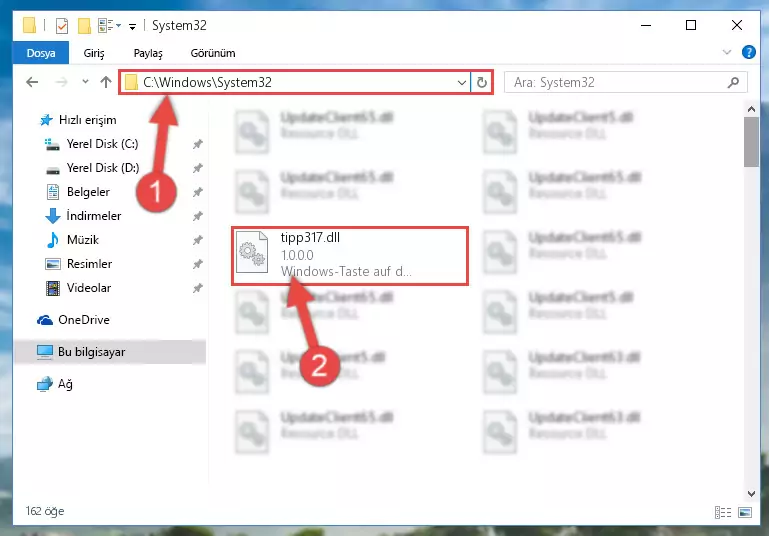Click the System32 title bar folder icon

point(29,25)
